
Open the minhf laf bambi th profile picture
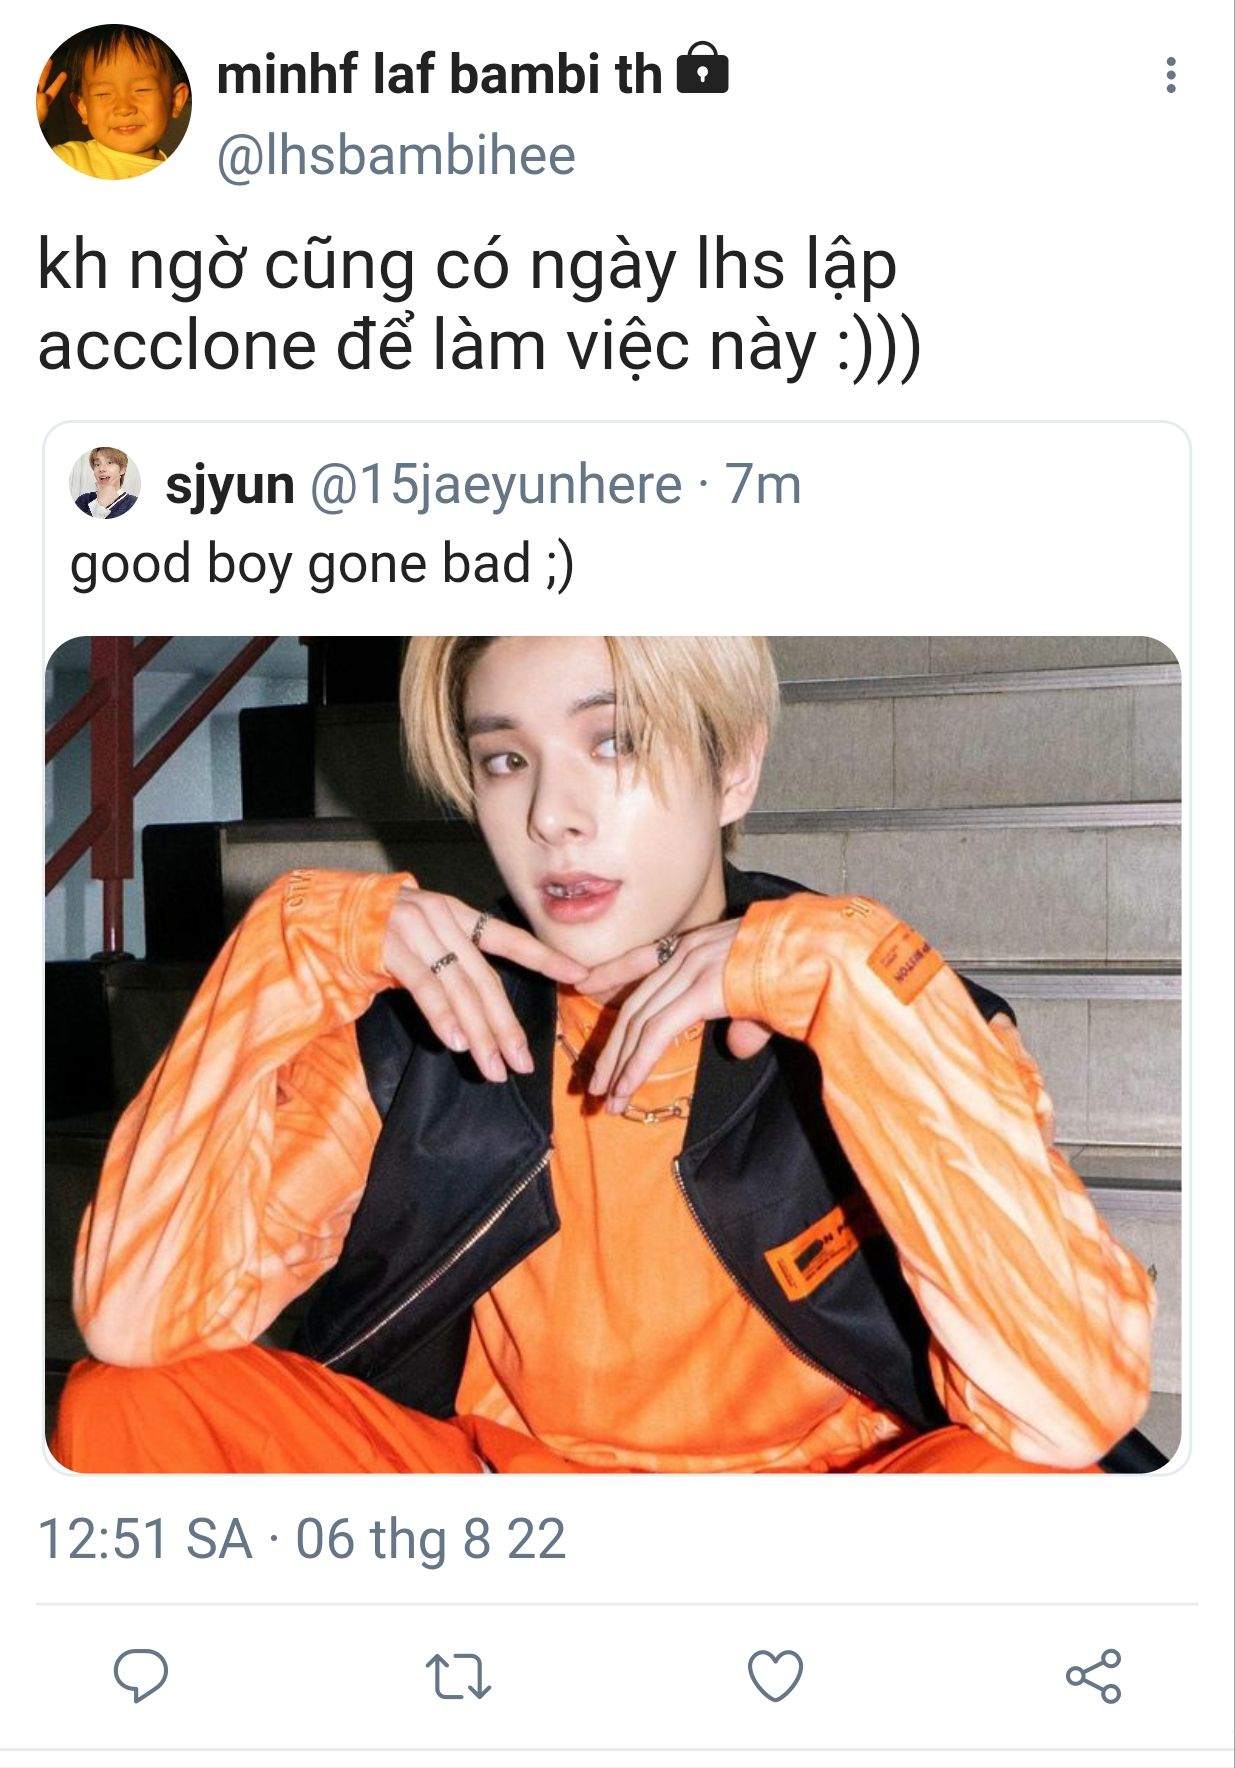[x=114, y=102]
